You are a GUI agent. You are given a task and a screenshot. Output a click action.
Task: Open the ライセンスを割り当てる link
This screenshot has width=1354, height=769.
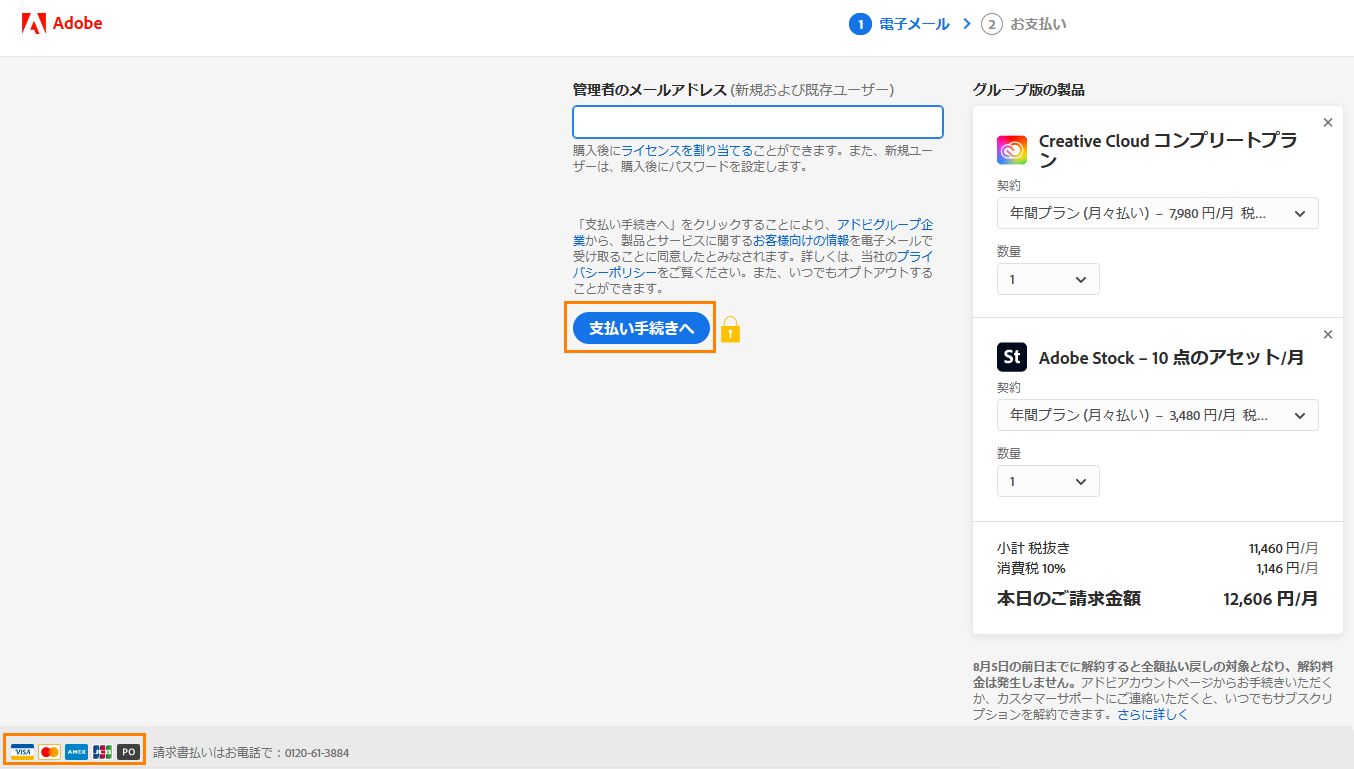(687, 150)
